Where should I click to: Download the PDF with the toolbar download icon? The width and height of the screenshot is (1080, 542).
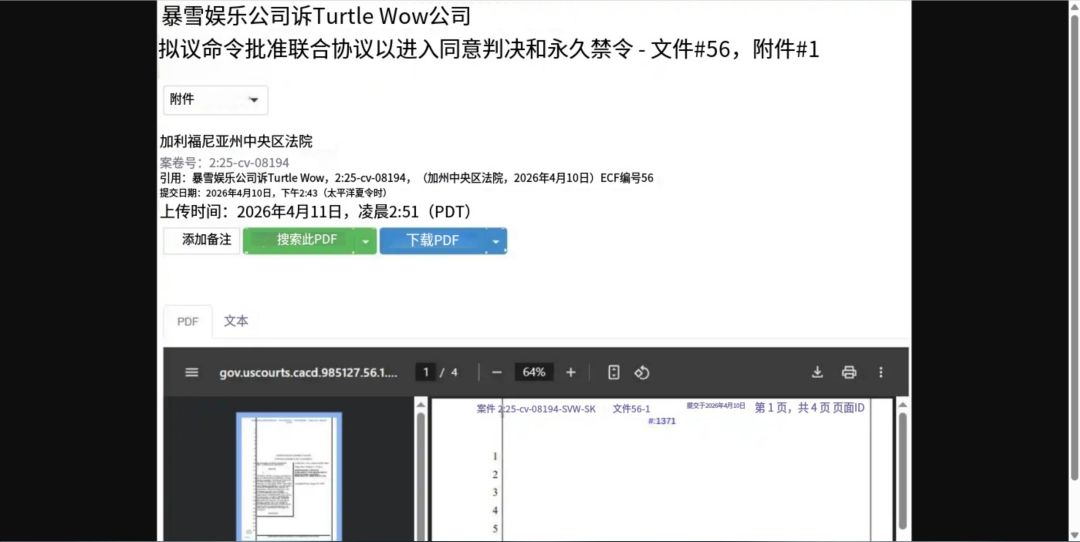click(x=817, y=373)
